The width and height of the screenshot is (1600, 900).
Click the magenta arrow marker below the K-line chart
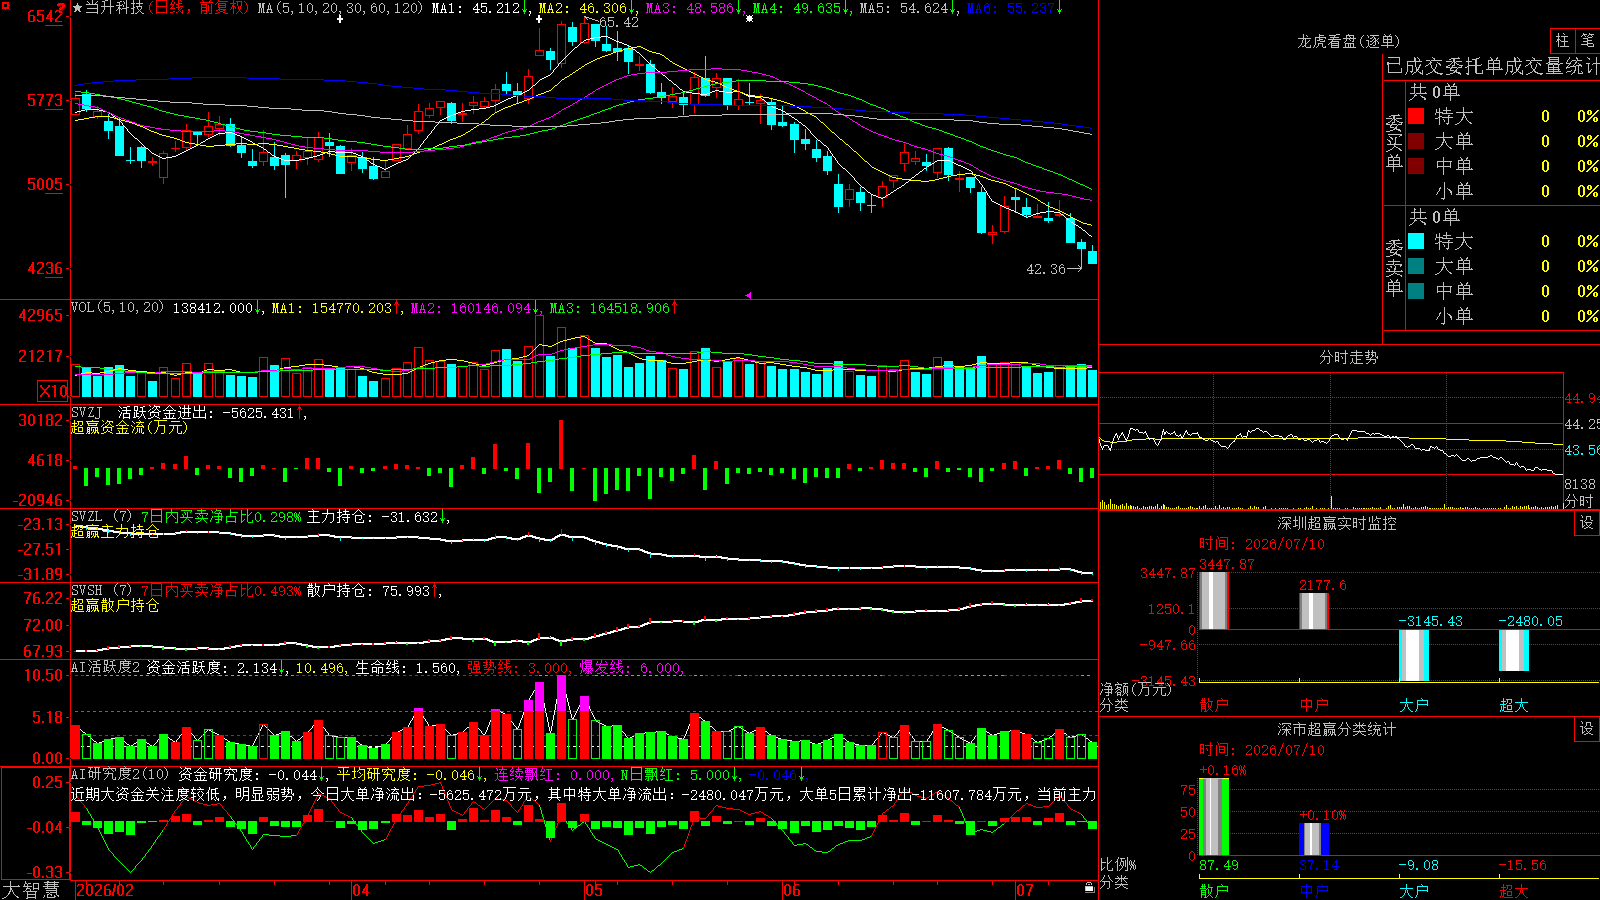pyautogui.click(x=748, y=295)
